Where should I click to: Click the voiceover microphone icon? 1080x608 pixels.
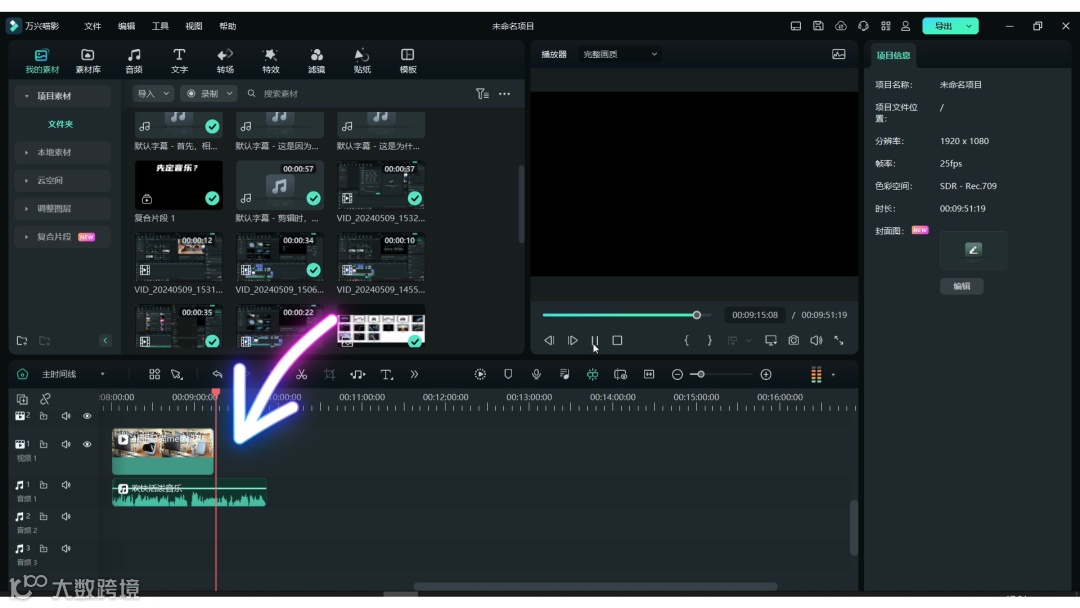coord(536,374)
